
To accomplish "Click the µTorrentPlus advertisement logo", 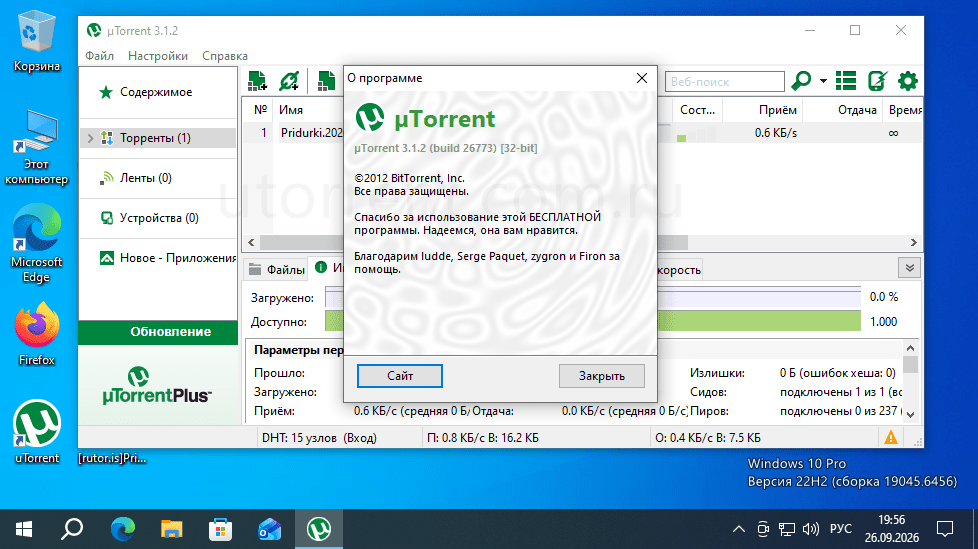I will tap(157, 386).
